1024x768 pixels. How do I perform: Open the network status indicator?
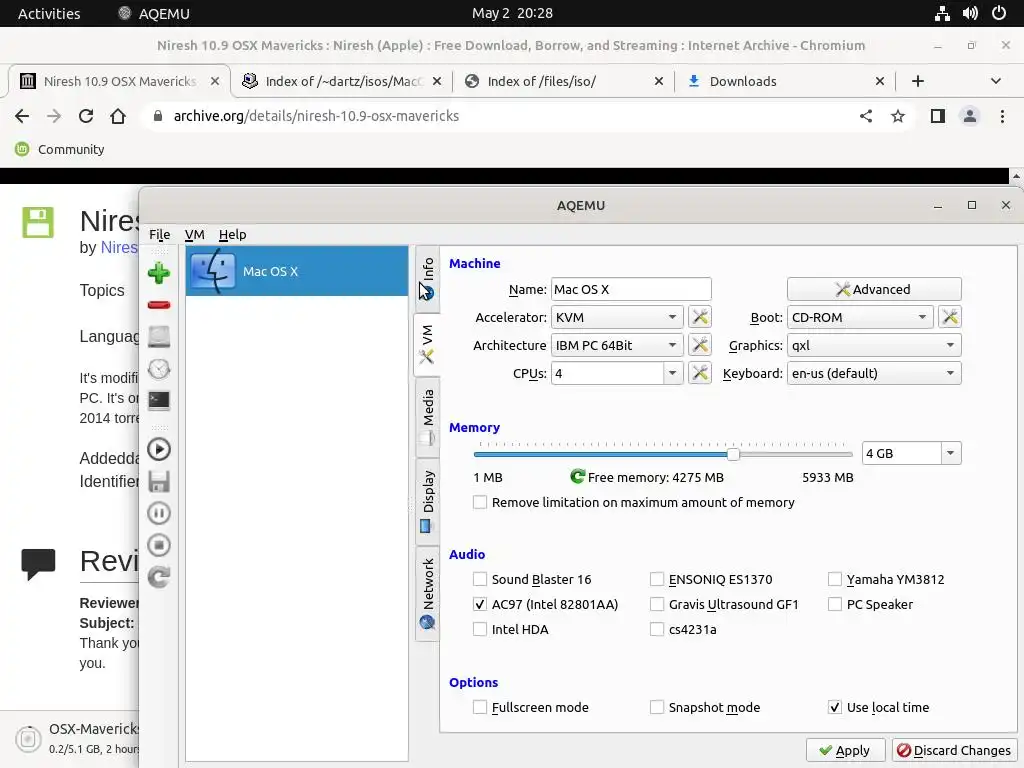[942, 13]
